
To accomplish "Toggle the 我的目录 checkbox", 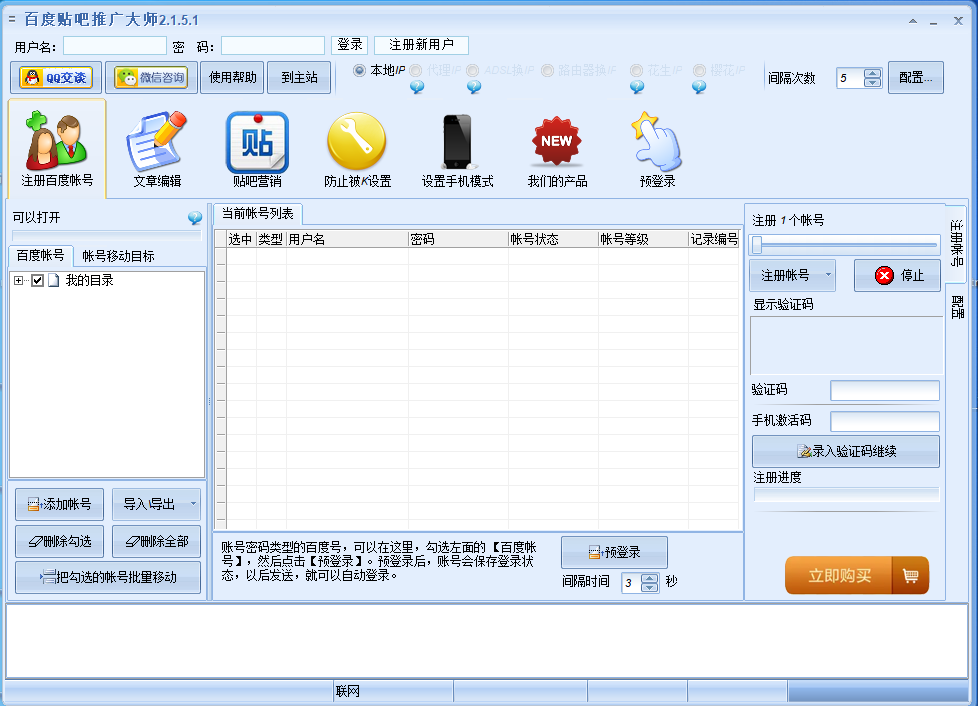I will point(37,281).
